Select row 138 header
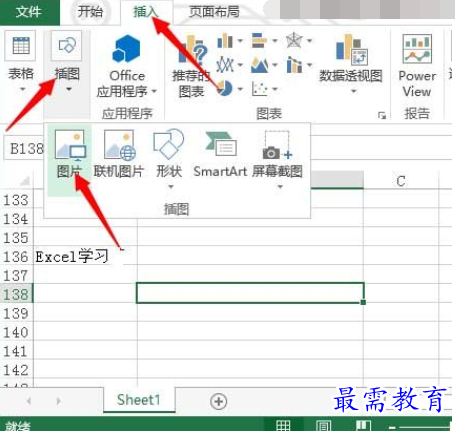 point(16,295)
